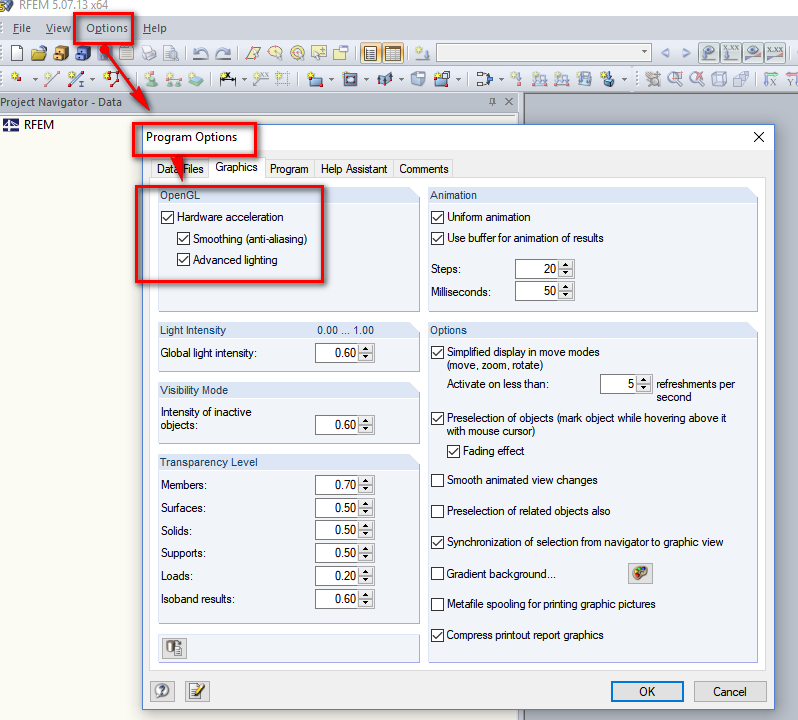Click the New Opening icon
Image resolution: width=798 pixels, height=720 pixels.
click(x=350, y=79)
